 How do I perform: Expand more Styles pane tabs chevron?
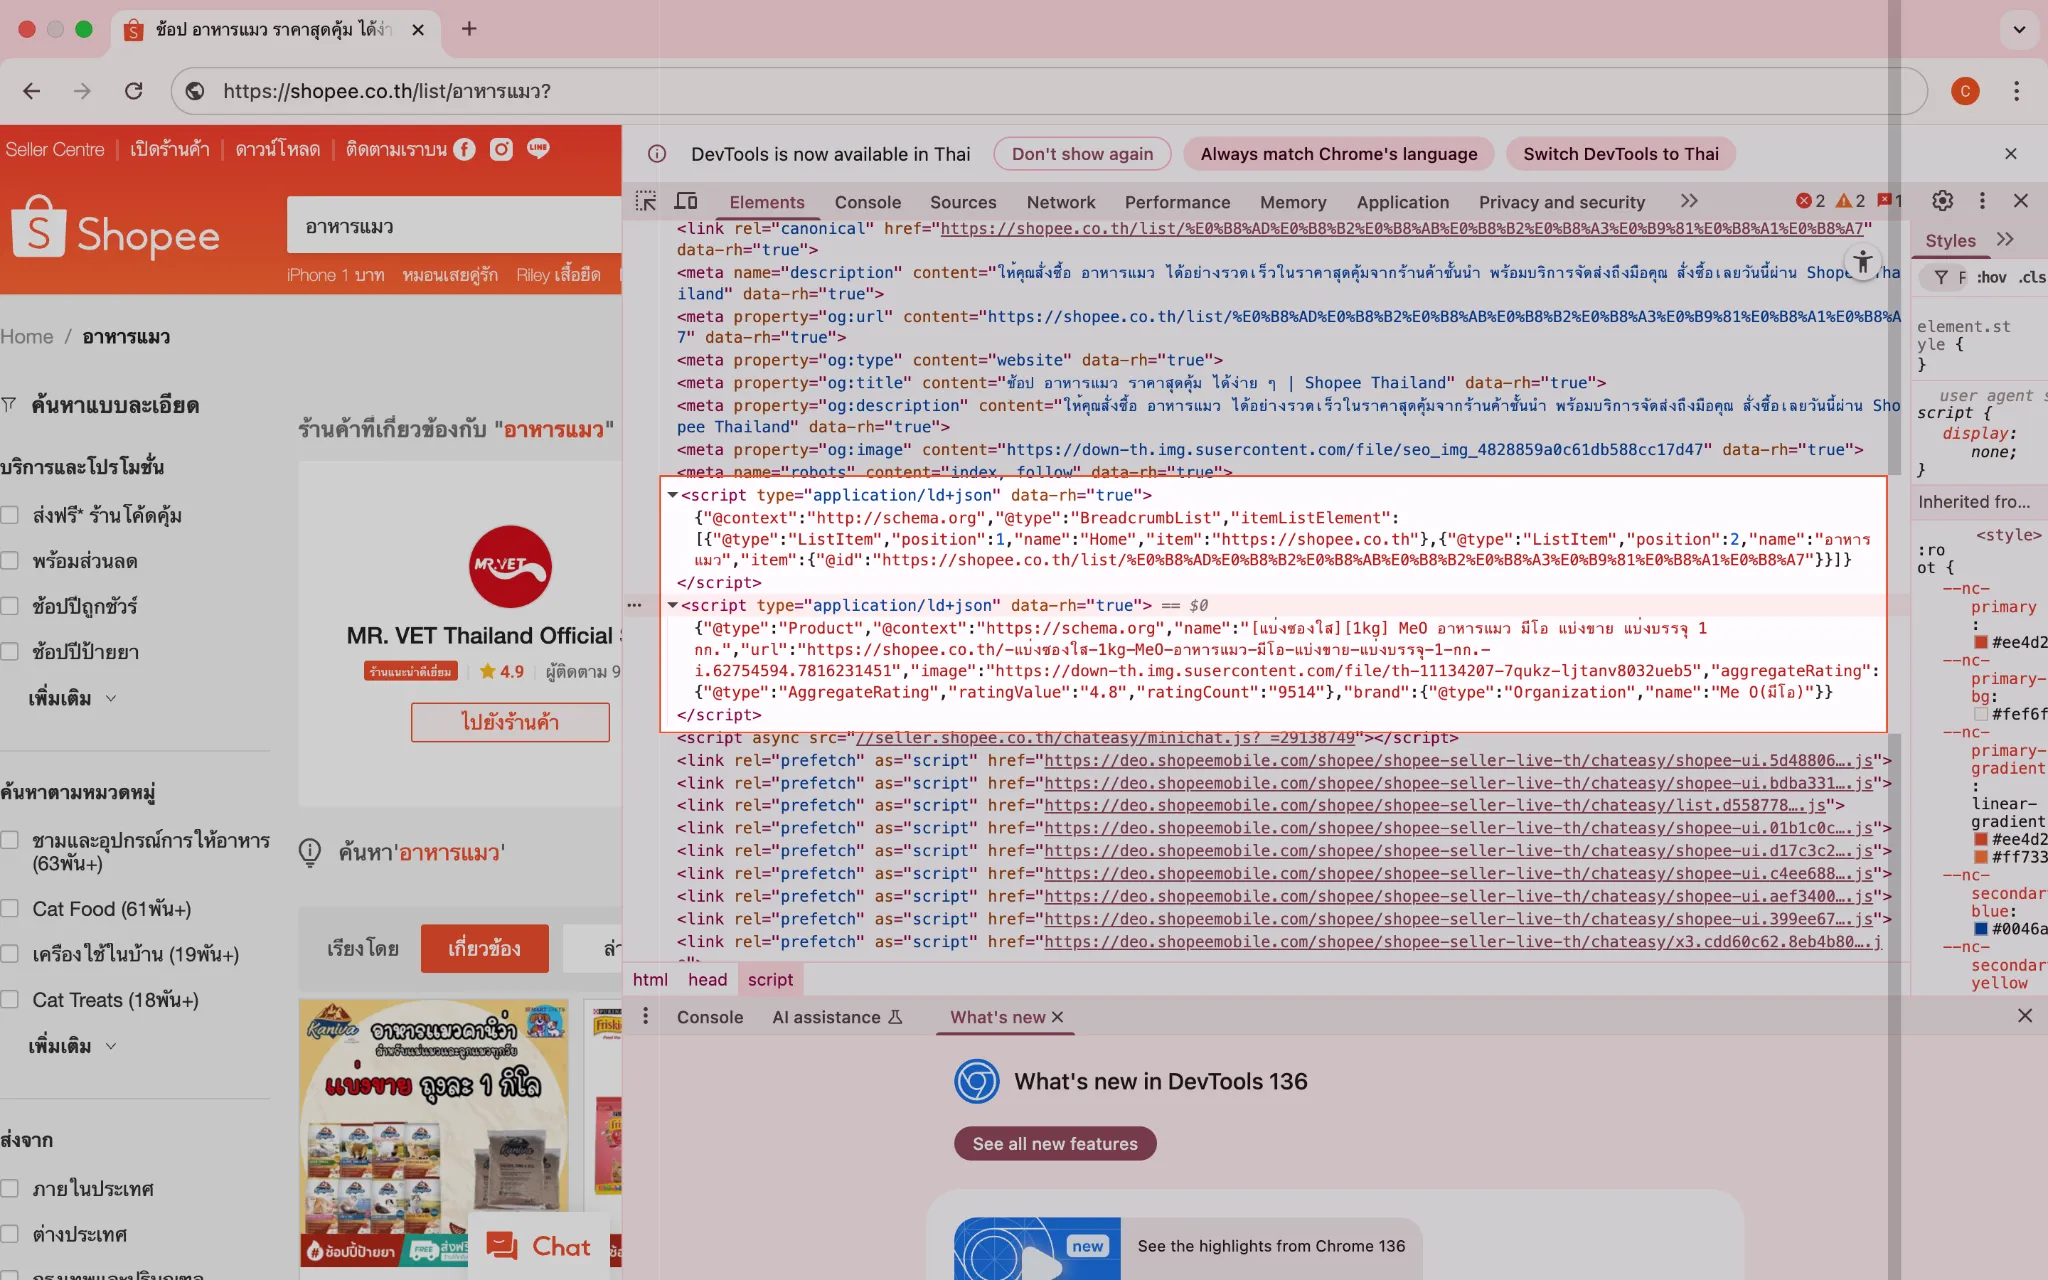point(2004,239)
